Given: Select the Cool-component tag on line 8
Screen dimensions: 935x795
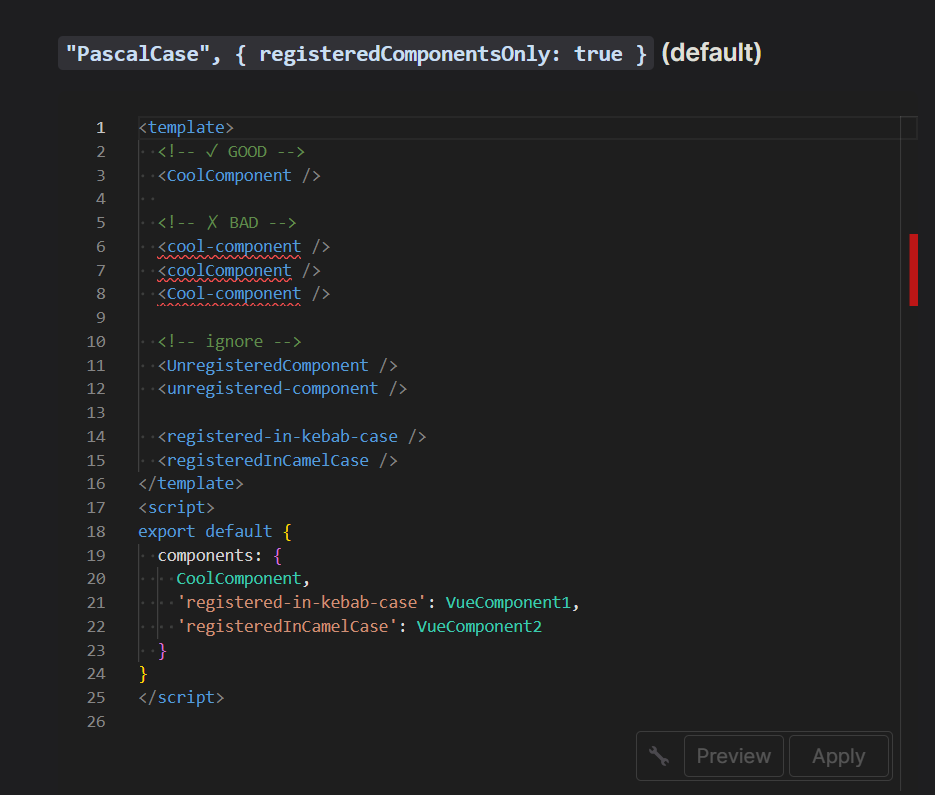Looking at the screenshot, I should tap(230, 293).
